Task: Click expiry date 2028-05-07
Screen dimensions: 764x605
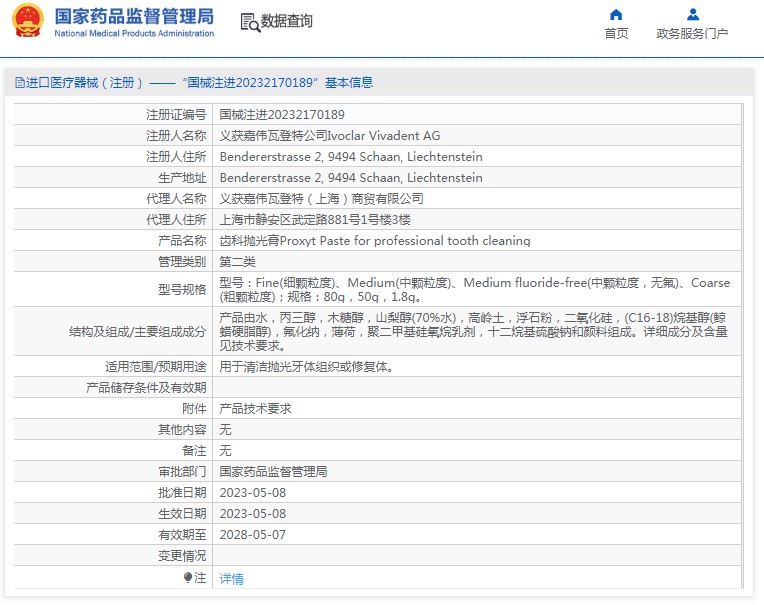Action: (252, 534)
